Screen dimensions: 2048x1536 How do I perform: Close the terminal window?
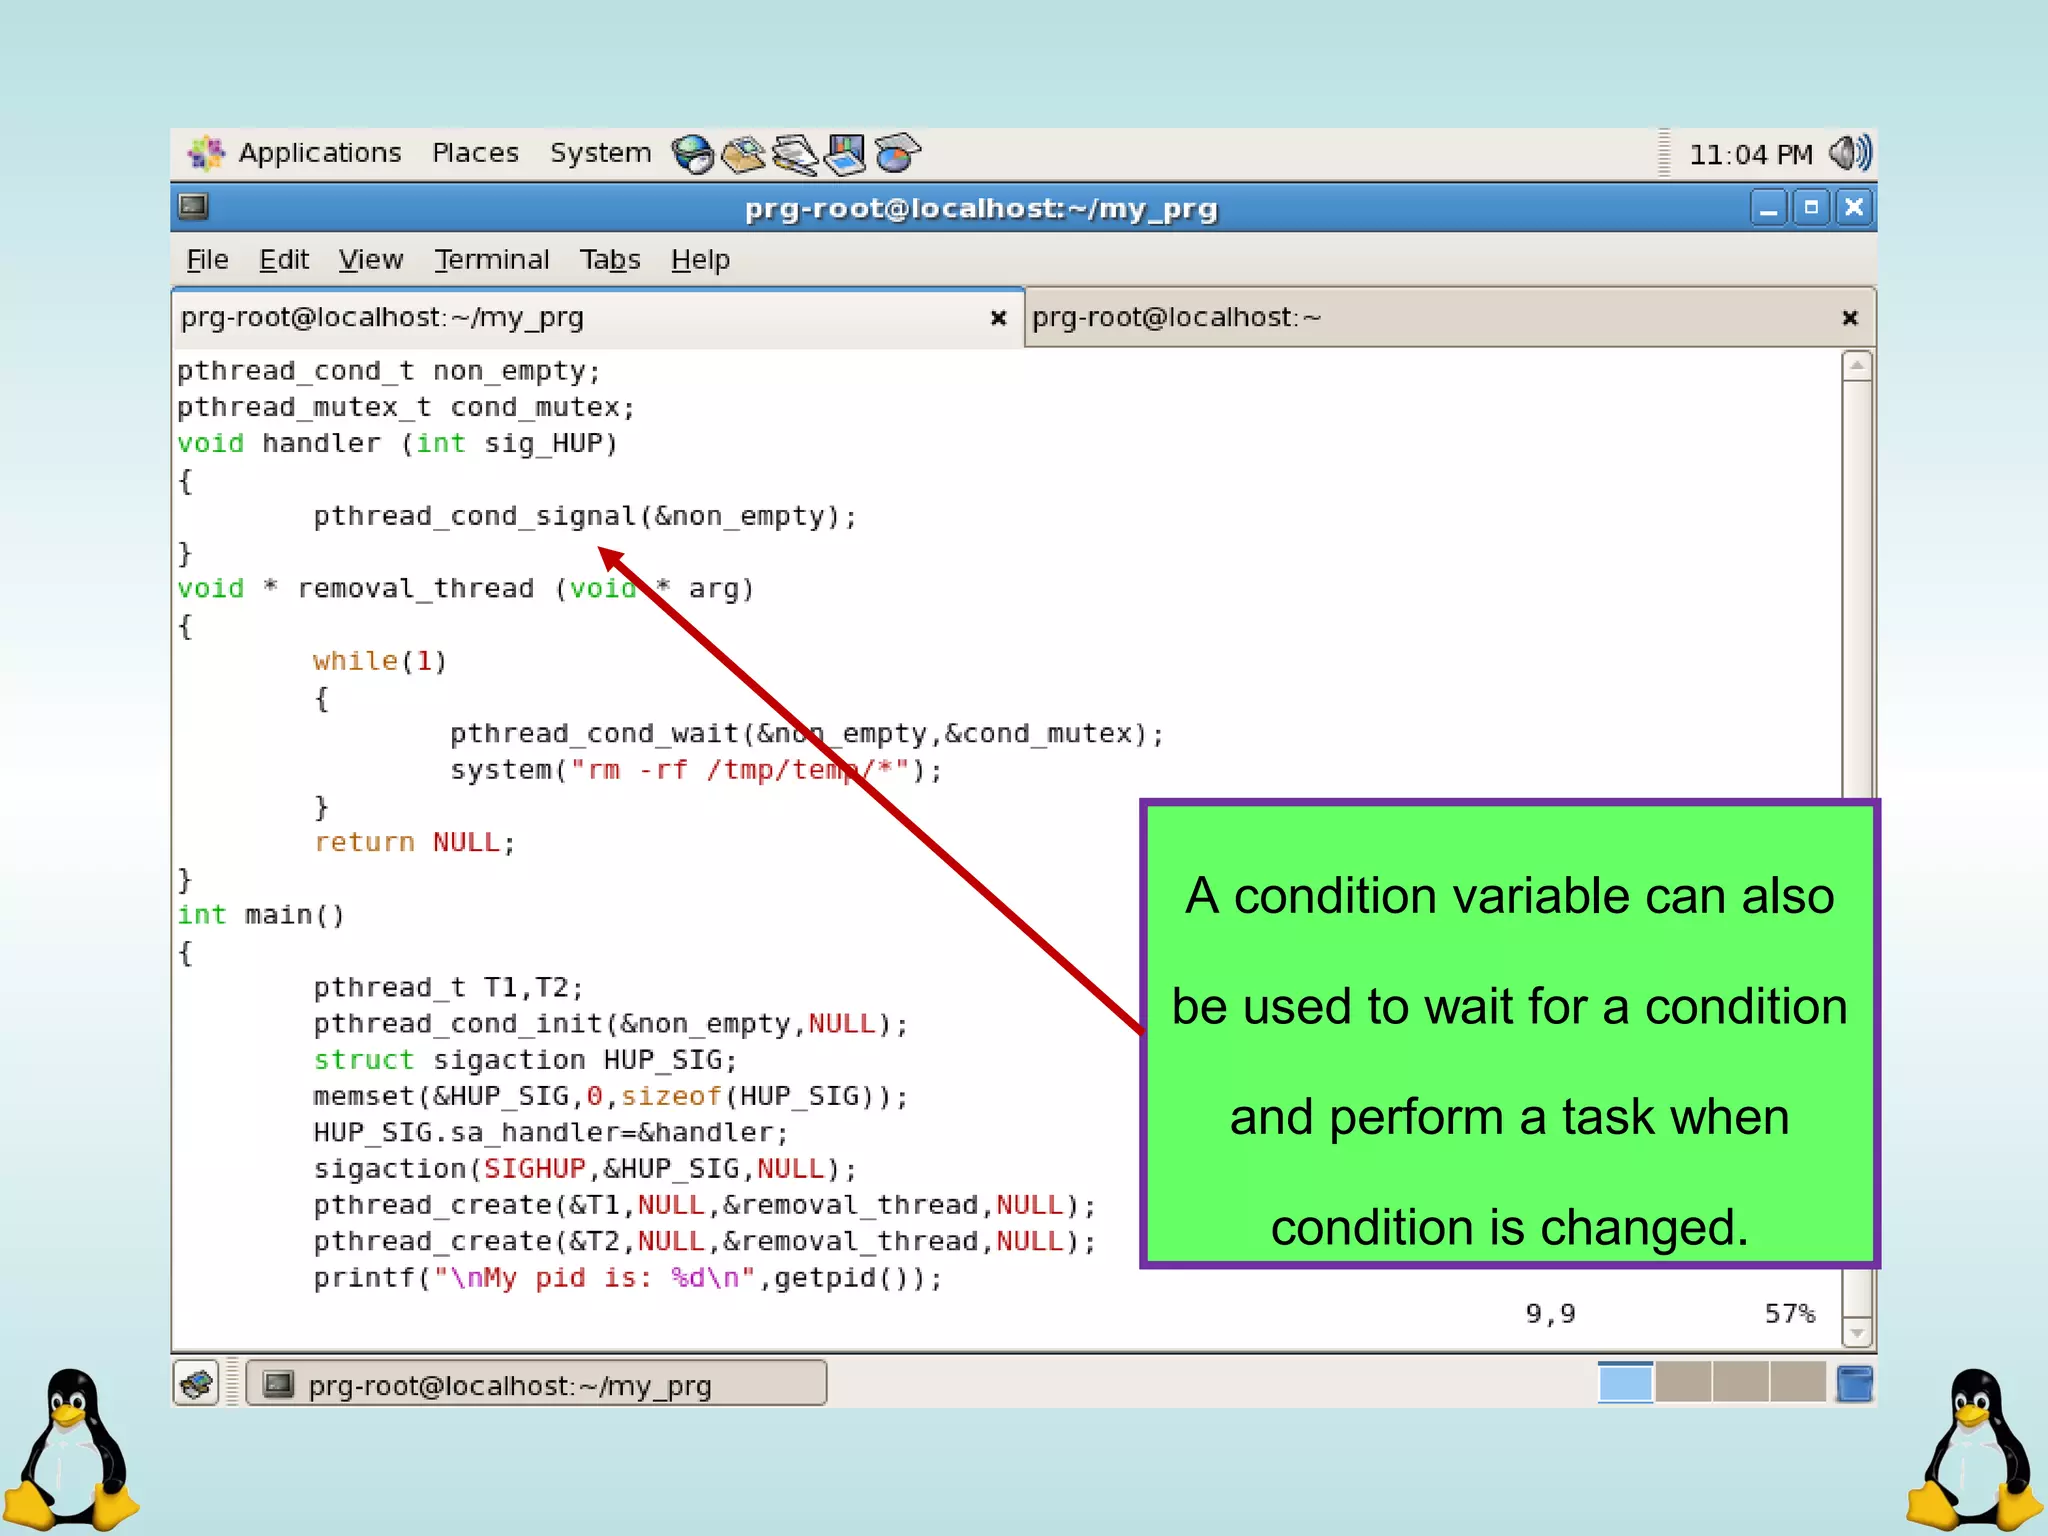pos(1854,208)
